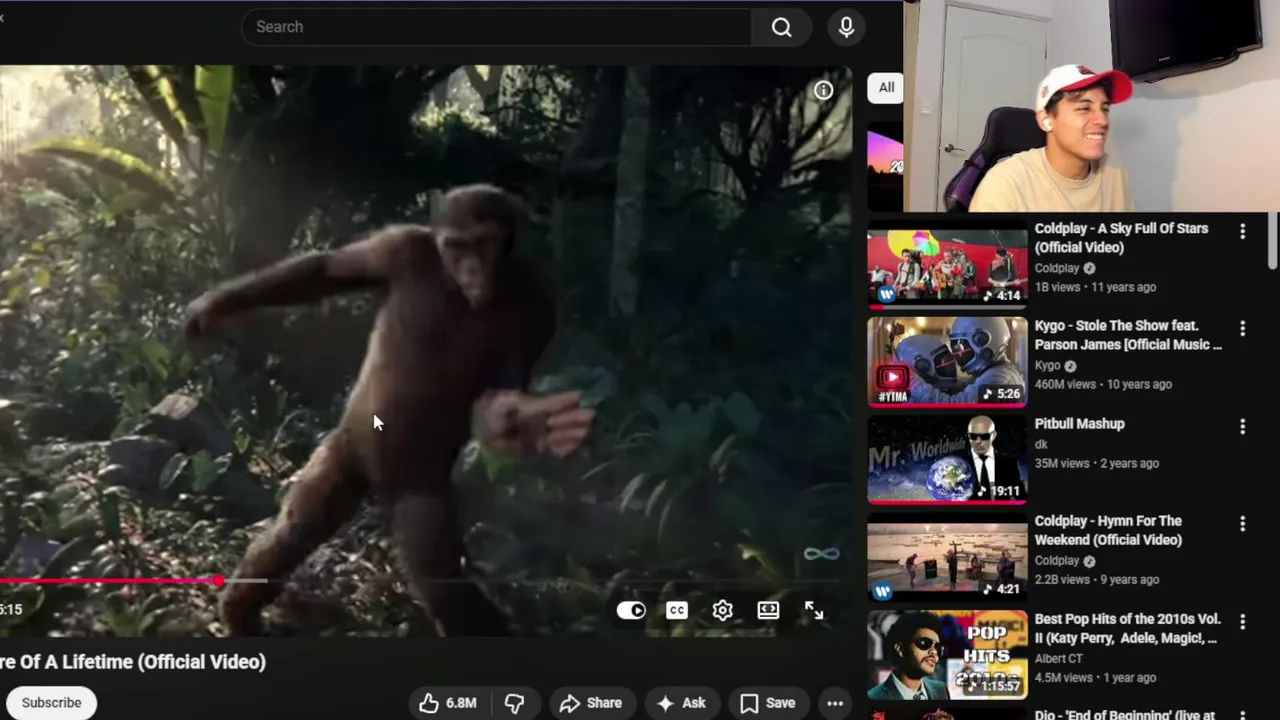Open options for Pitbull Mashup
The width and height of the screenshot is (1280, 720).
1242,427
